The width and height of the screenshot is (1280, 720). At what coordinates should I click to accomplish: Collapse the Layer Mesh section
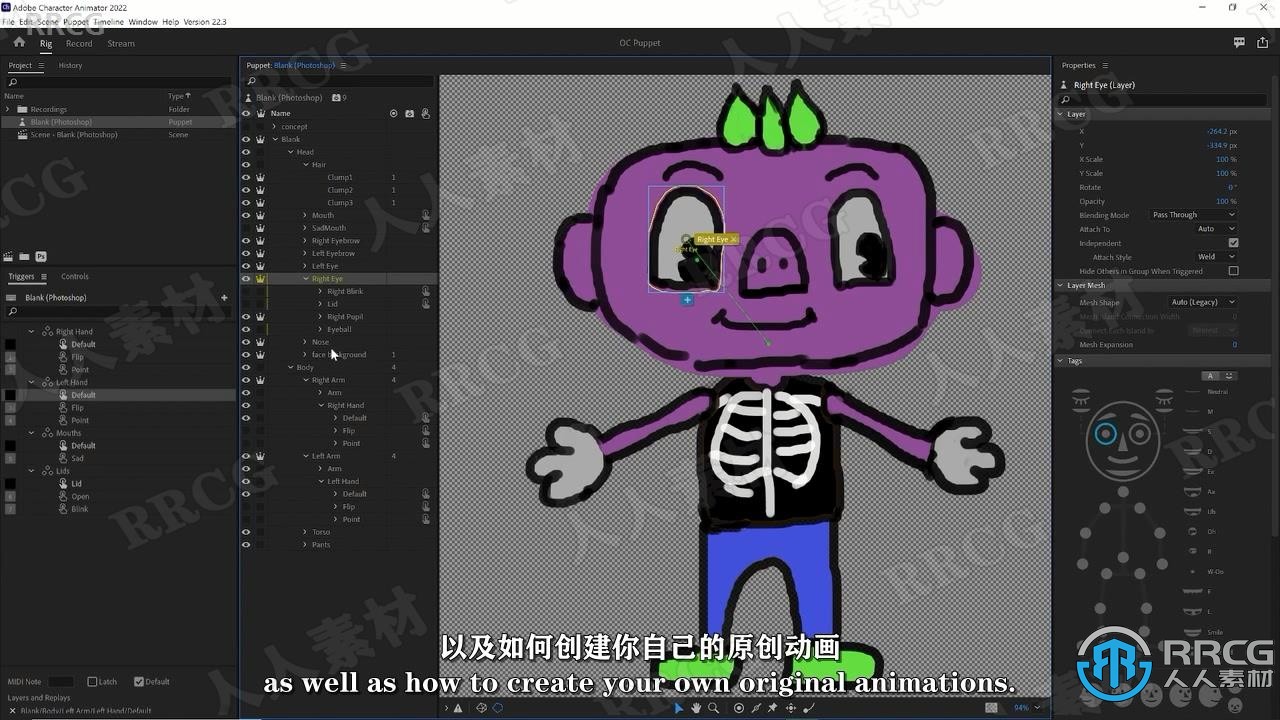(1061, 286)
